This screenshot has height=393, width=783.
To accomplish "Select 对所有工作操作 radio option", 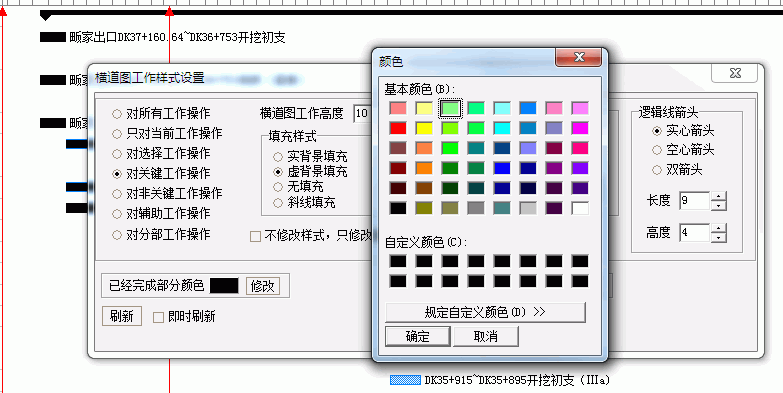I will coord(117,114).
